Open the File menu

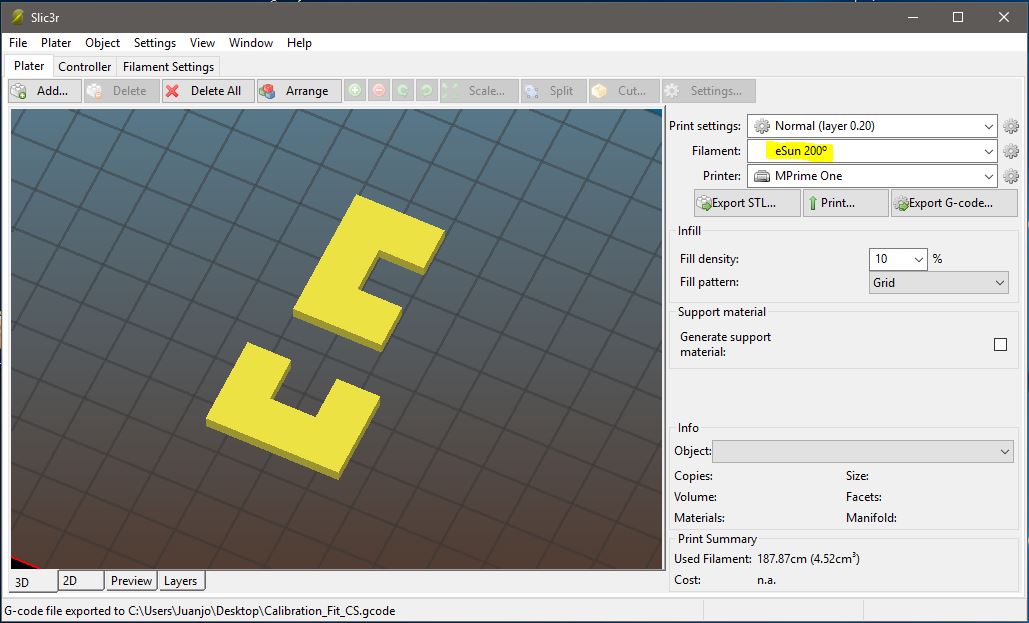point(18,43)
